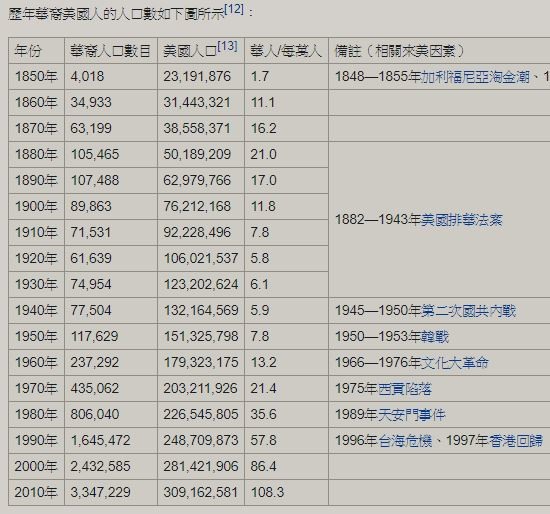This screenshot has width=550, height=514.
Task: Click US population 248,709,873
Action: click(201, 440)
